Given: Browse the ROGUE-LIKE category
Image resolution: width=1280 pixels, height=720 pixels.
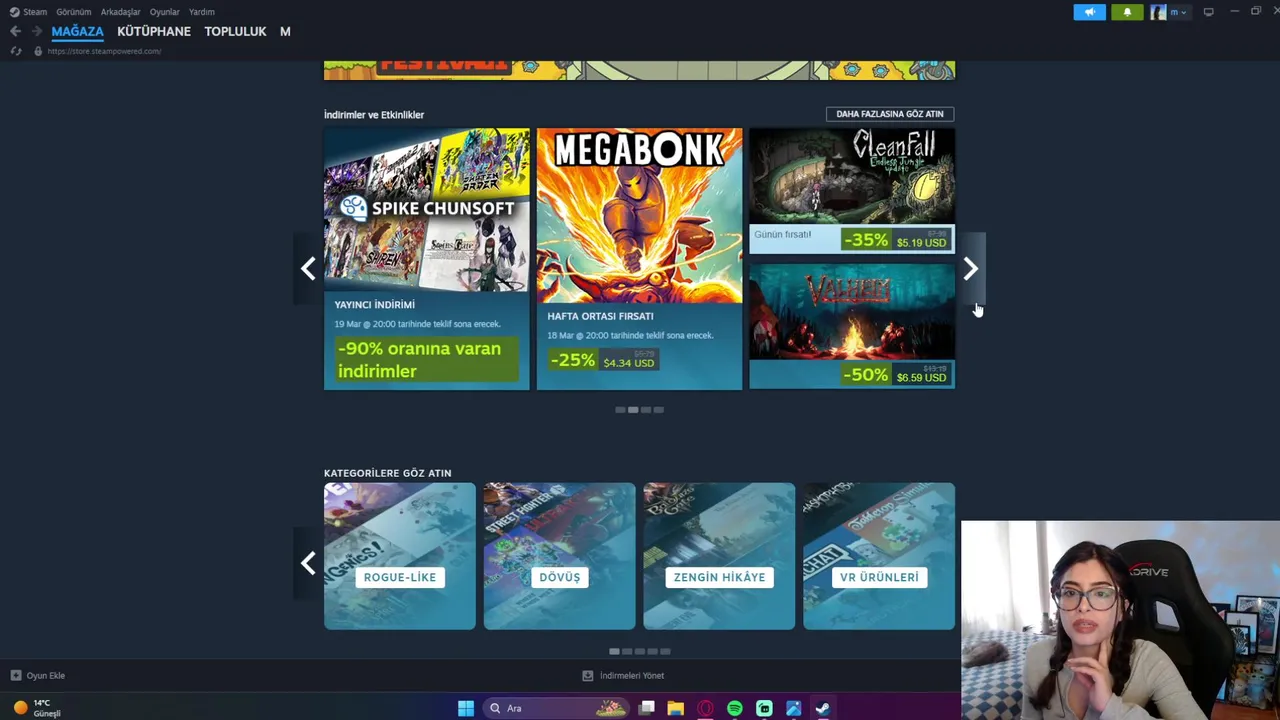Looking at the screenshot, I should (400, 556).
